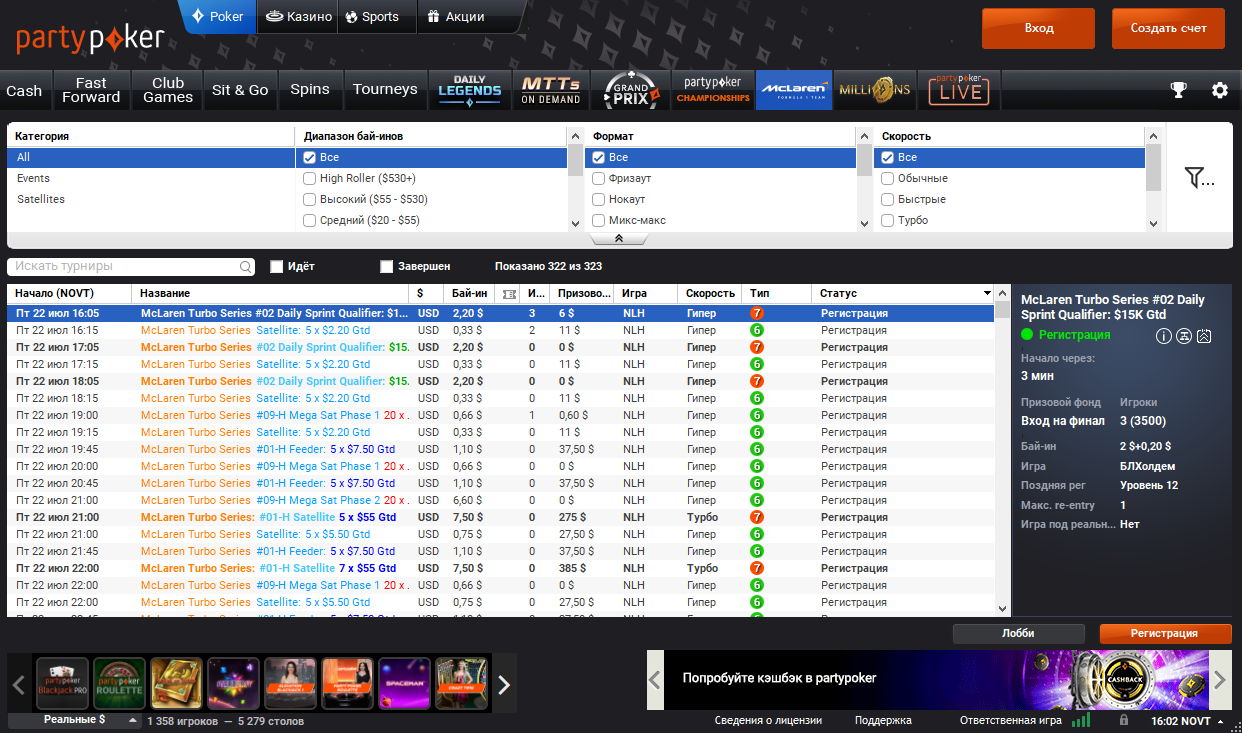Open the advanced filter funnel icon
The width and height of the screenshot is (1242, 733).
[x=1198, y=178]
